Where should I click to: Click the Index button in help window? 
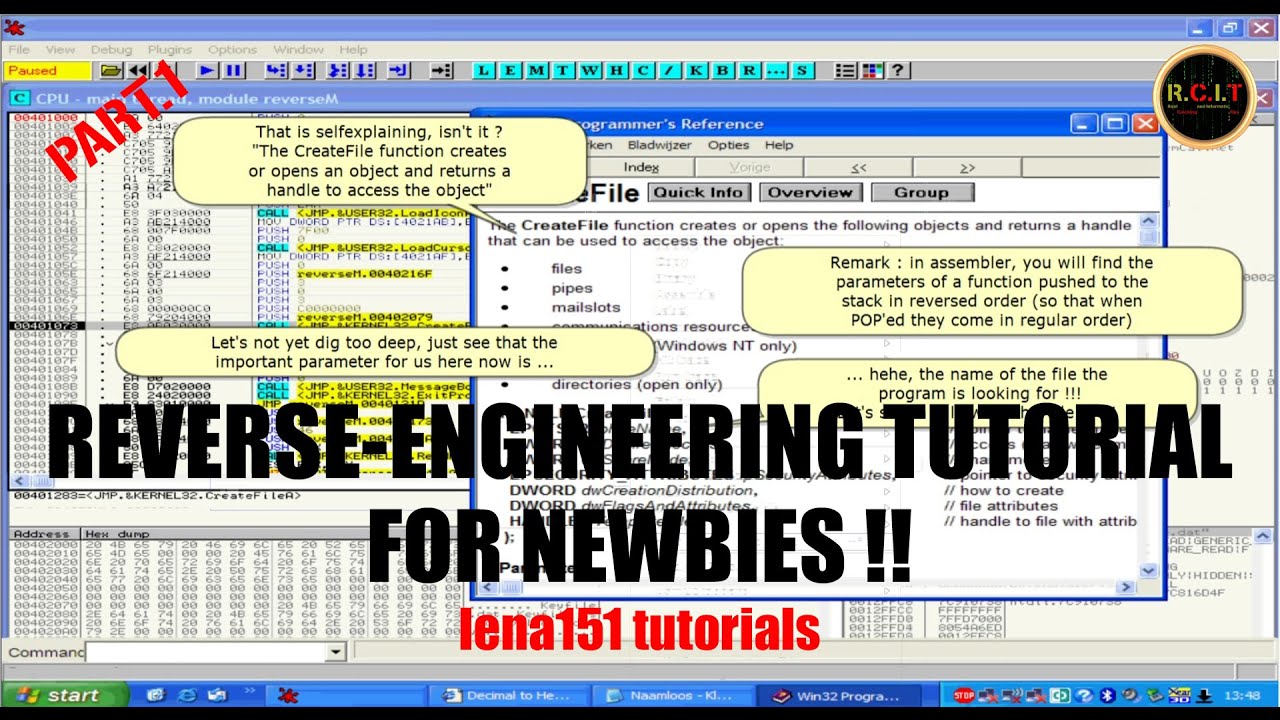641,167
